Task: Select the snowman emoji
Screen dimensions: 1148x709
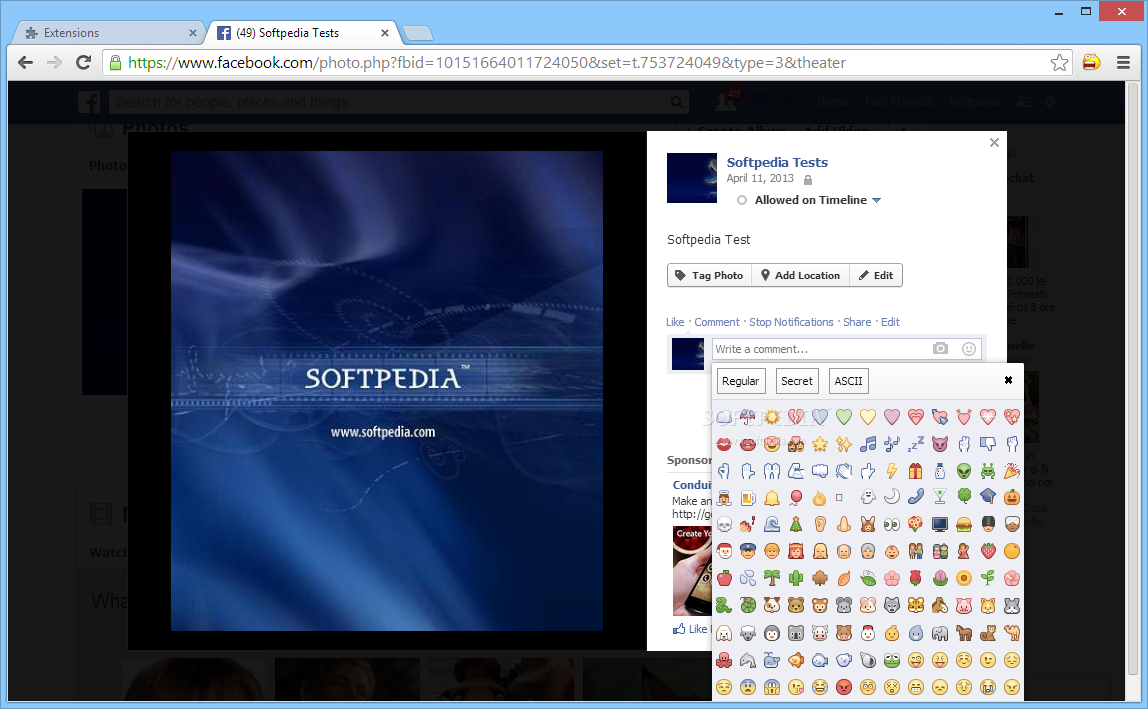Action: (x=940, y=471)
